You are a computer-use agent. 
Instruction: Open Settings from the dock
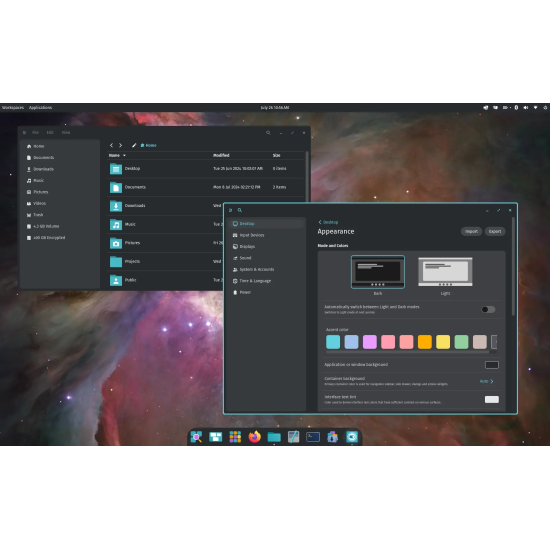pyautogui.click(x=352, y=437)
